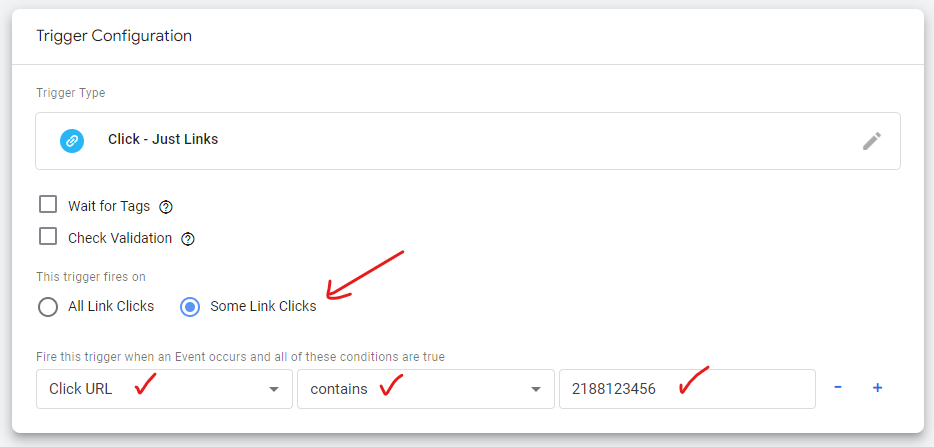Open the contains operator dropdown
The image size is (934, 447).
click(426, 389)
